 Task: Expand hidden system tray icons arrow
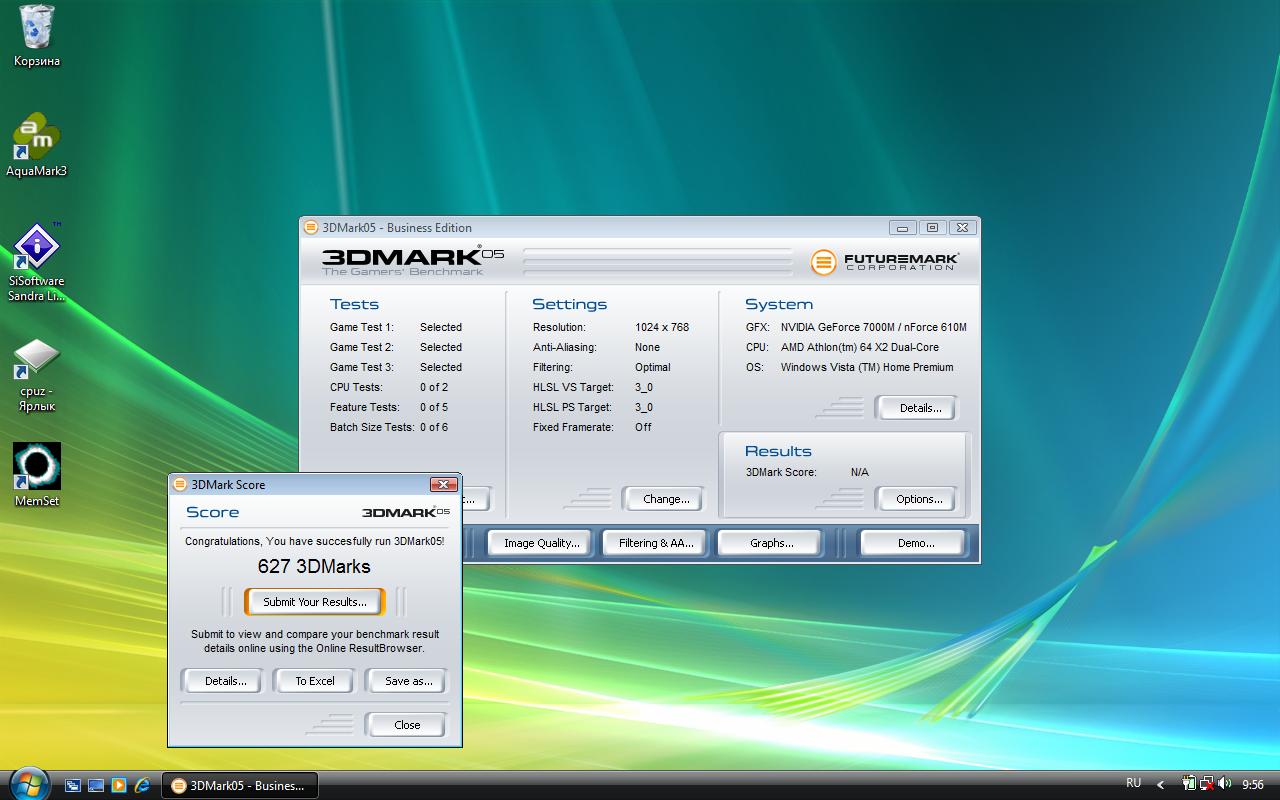pos(1161,785)
